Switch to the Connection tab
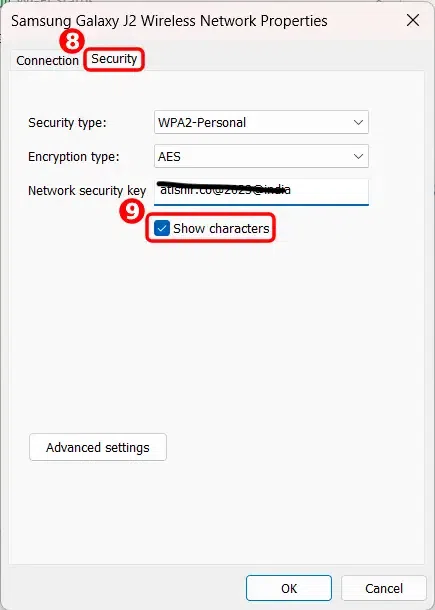Screen dimensions: 435x610 [47, 60]
